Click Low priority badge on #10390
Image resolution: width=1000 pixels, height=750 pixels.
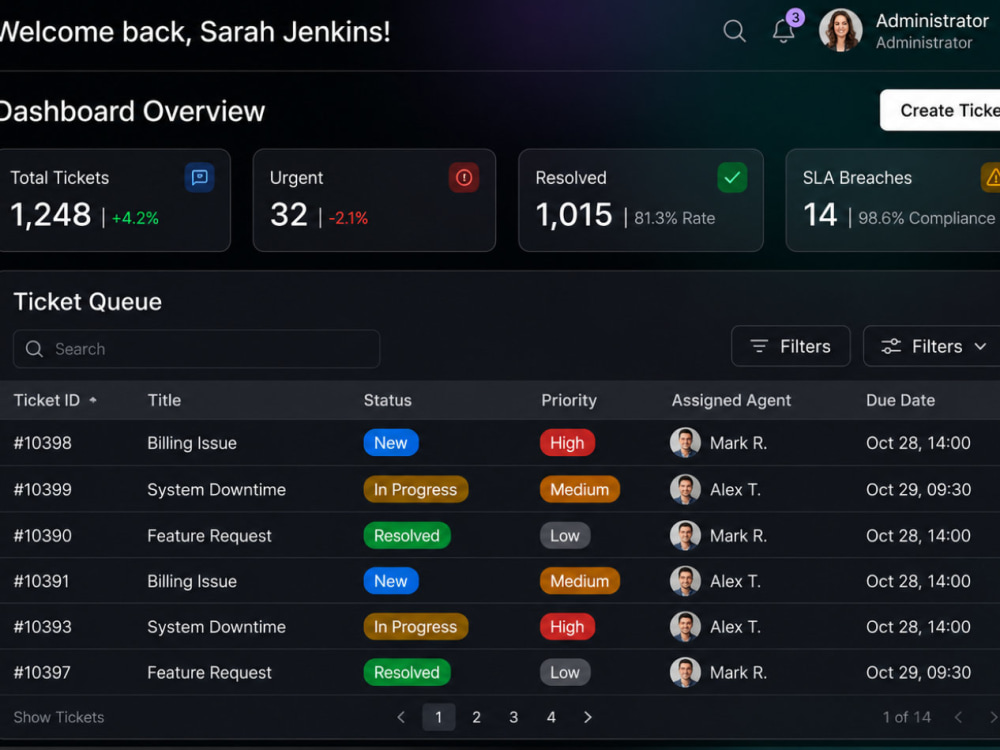[565, 536]
